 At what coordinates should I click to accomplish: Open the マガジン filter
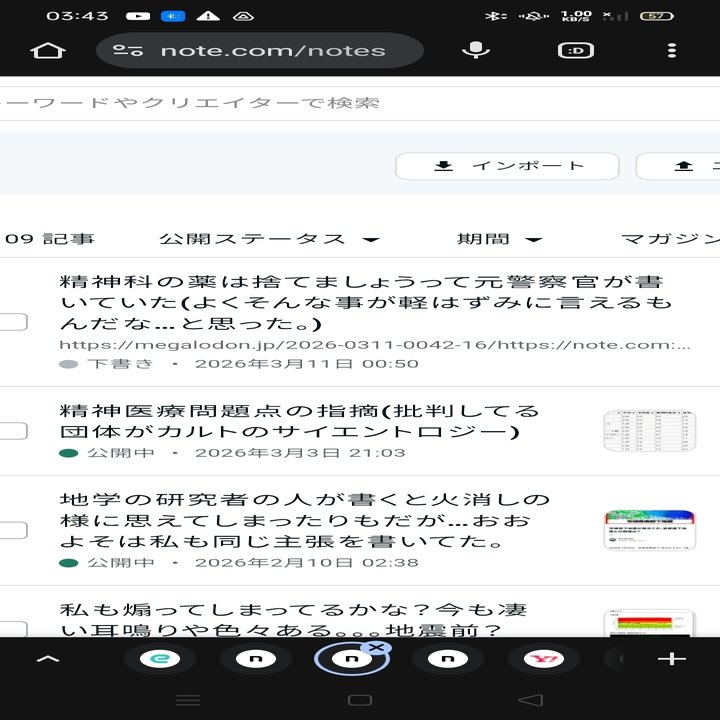tap(670, 239)
